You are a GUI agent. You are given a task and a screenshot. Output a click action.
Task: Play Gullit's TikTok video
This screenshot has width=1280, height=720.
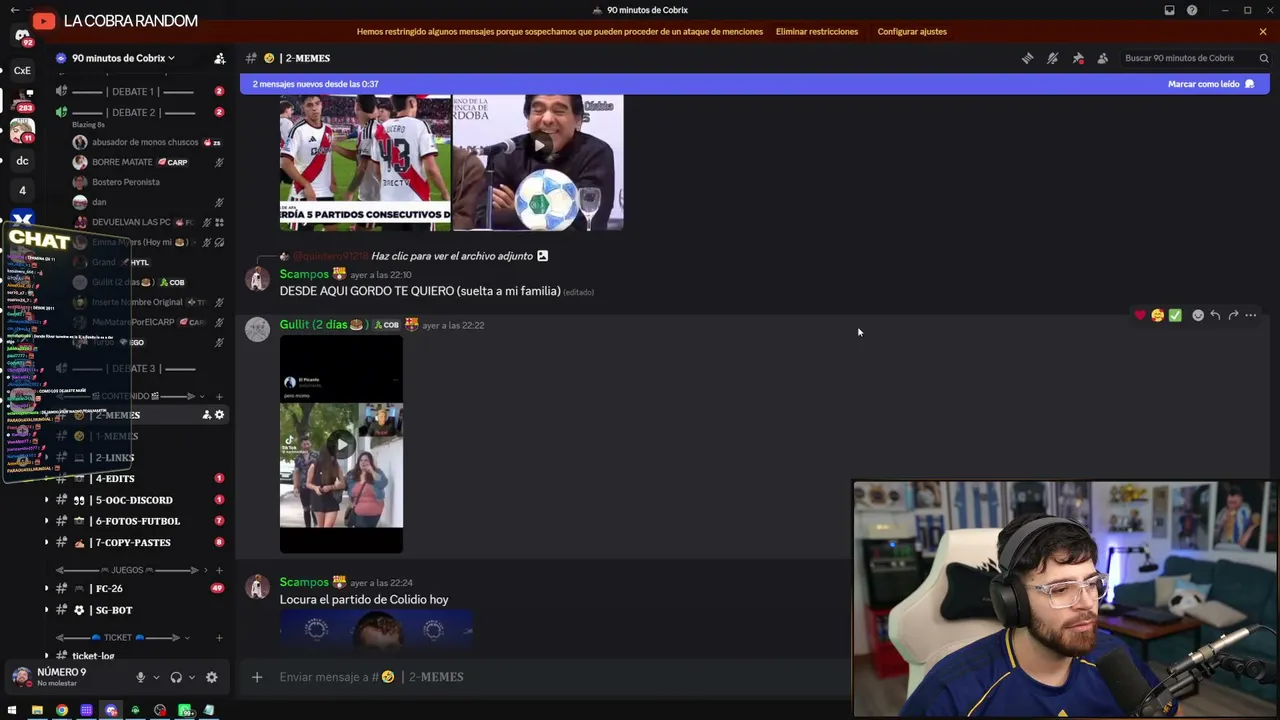click(341, 444)
